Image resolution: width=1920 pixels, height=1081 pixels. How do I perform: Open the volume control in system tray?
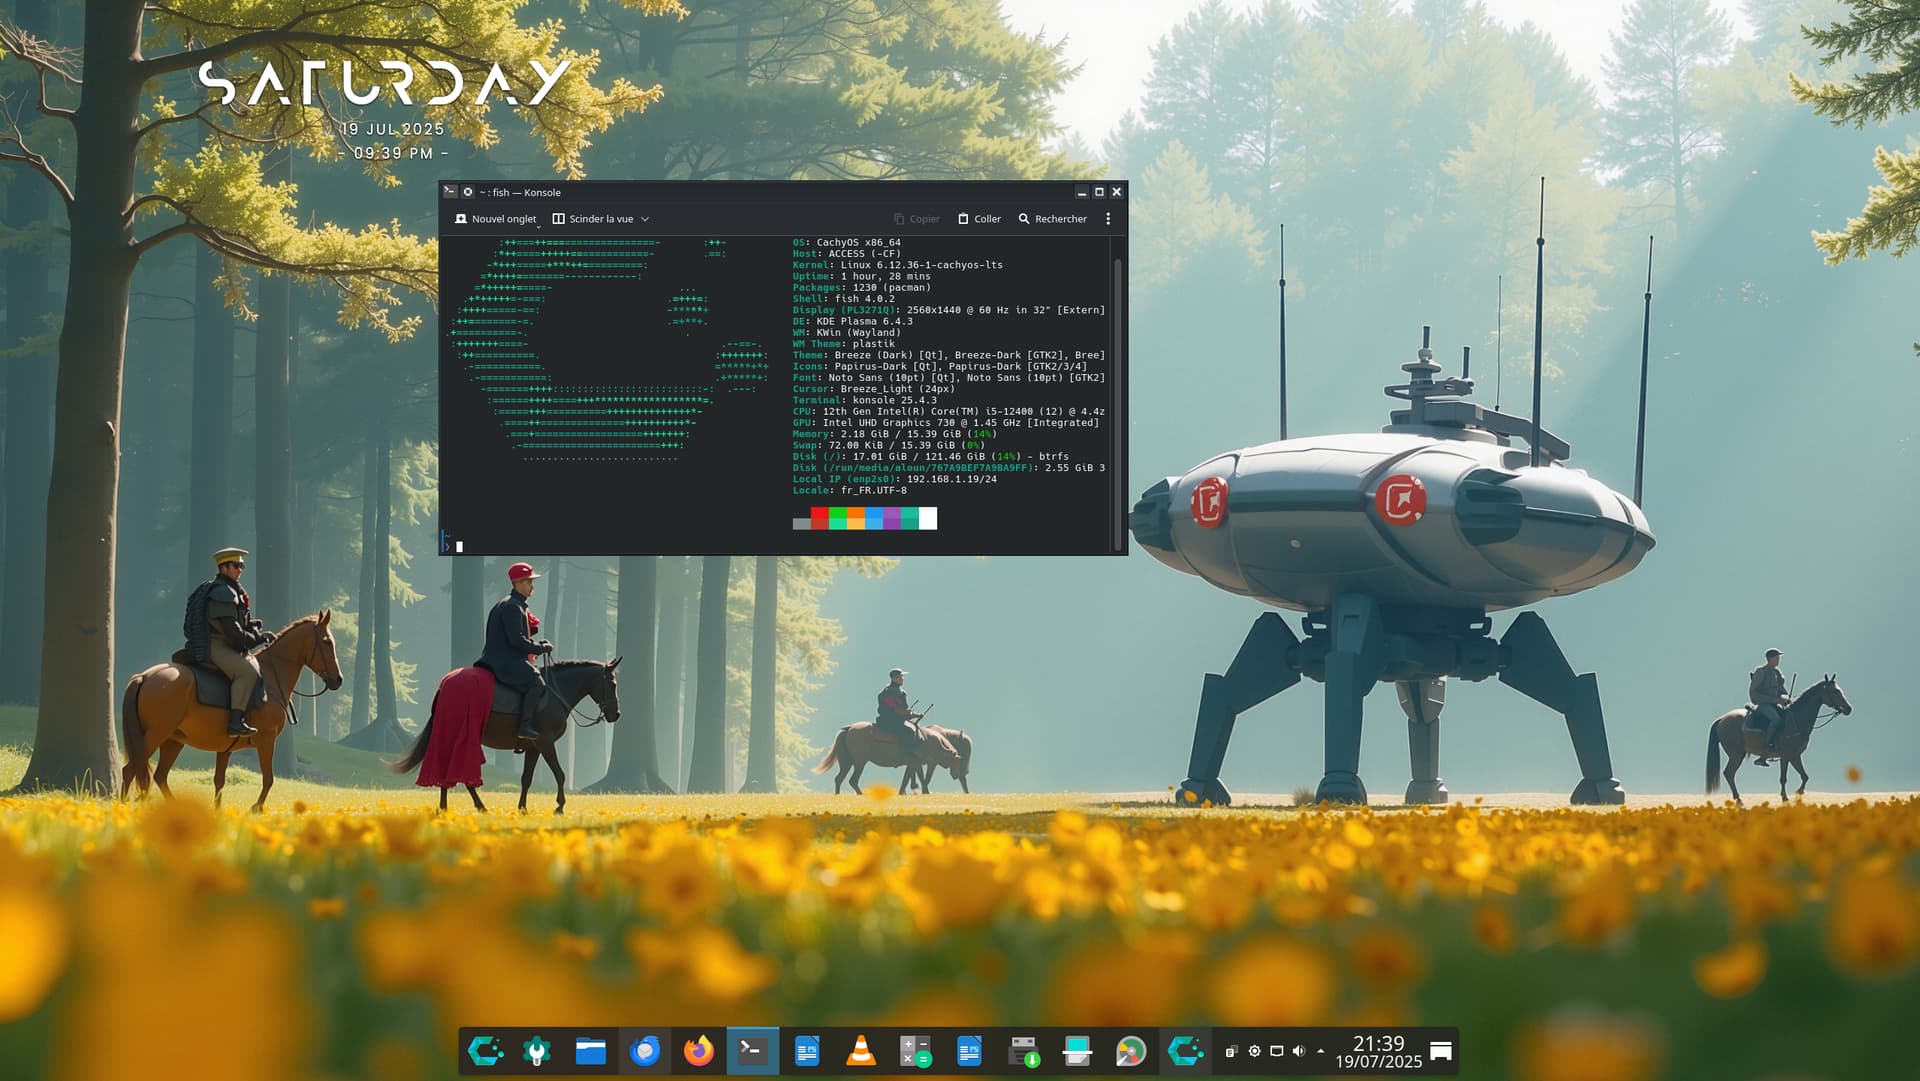[x=1298, y=1051]
